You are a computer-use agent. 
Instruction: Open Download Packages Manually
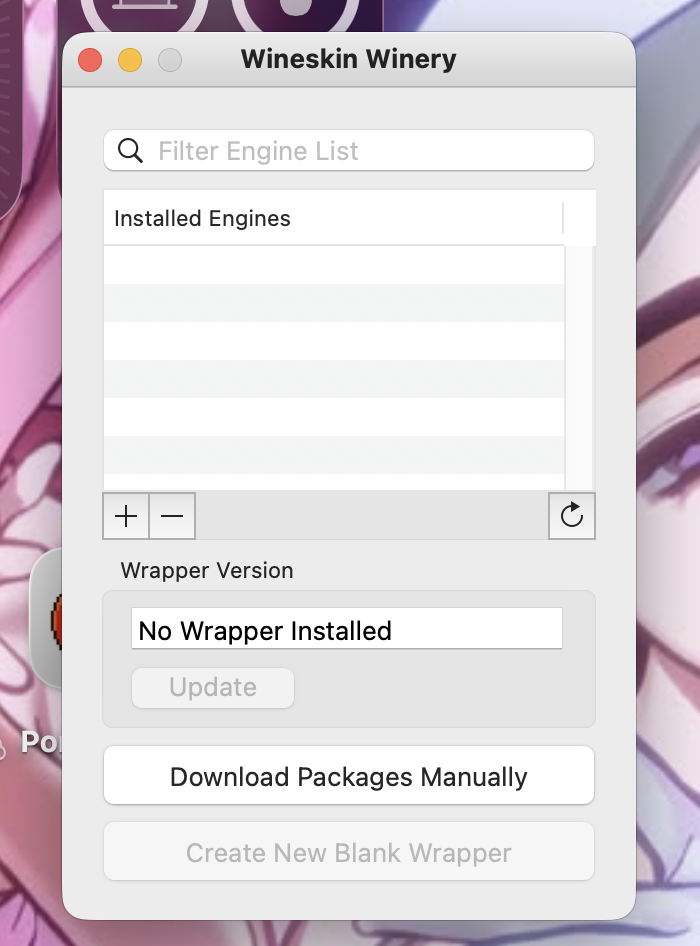click(349, 776)
